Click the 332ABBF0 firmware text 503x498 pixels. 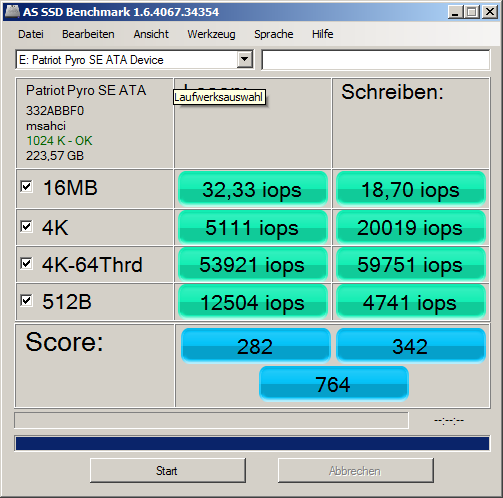pyautogui.click(x=55, y=111)
